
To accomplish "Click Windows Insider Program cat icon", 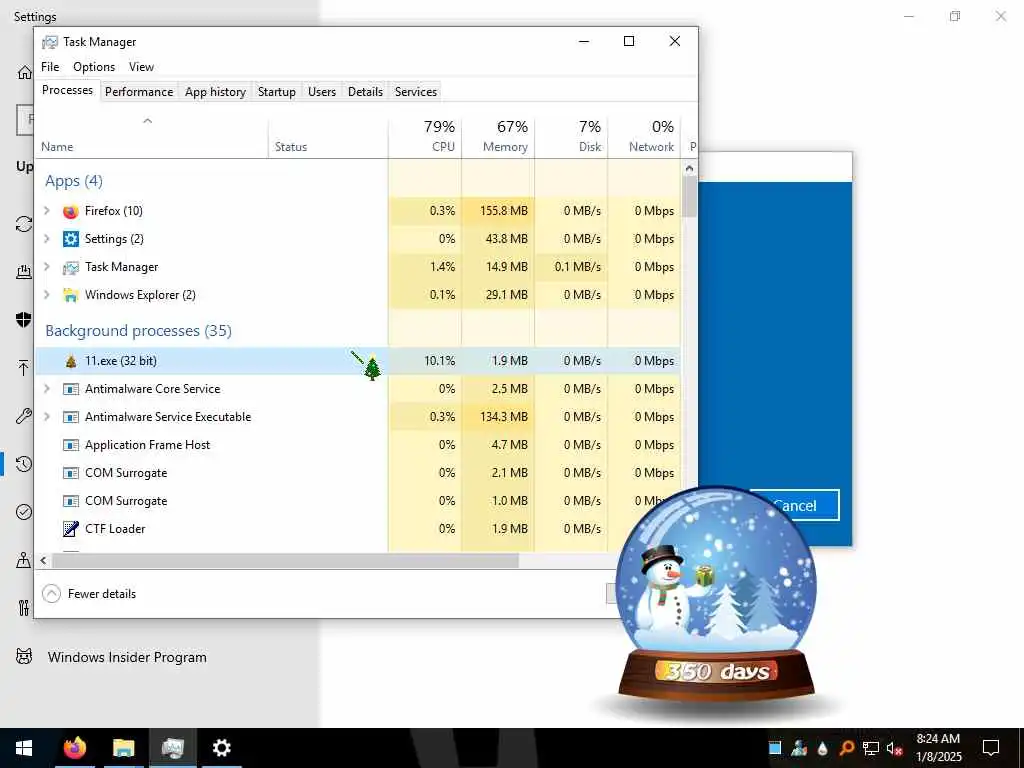I will tap(24, 656).
